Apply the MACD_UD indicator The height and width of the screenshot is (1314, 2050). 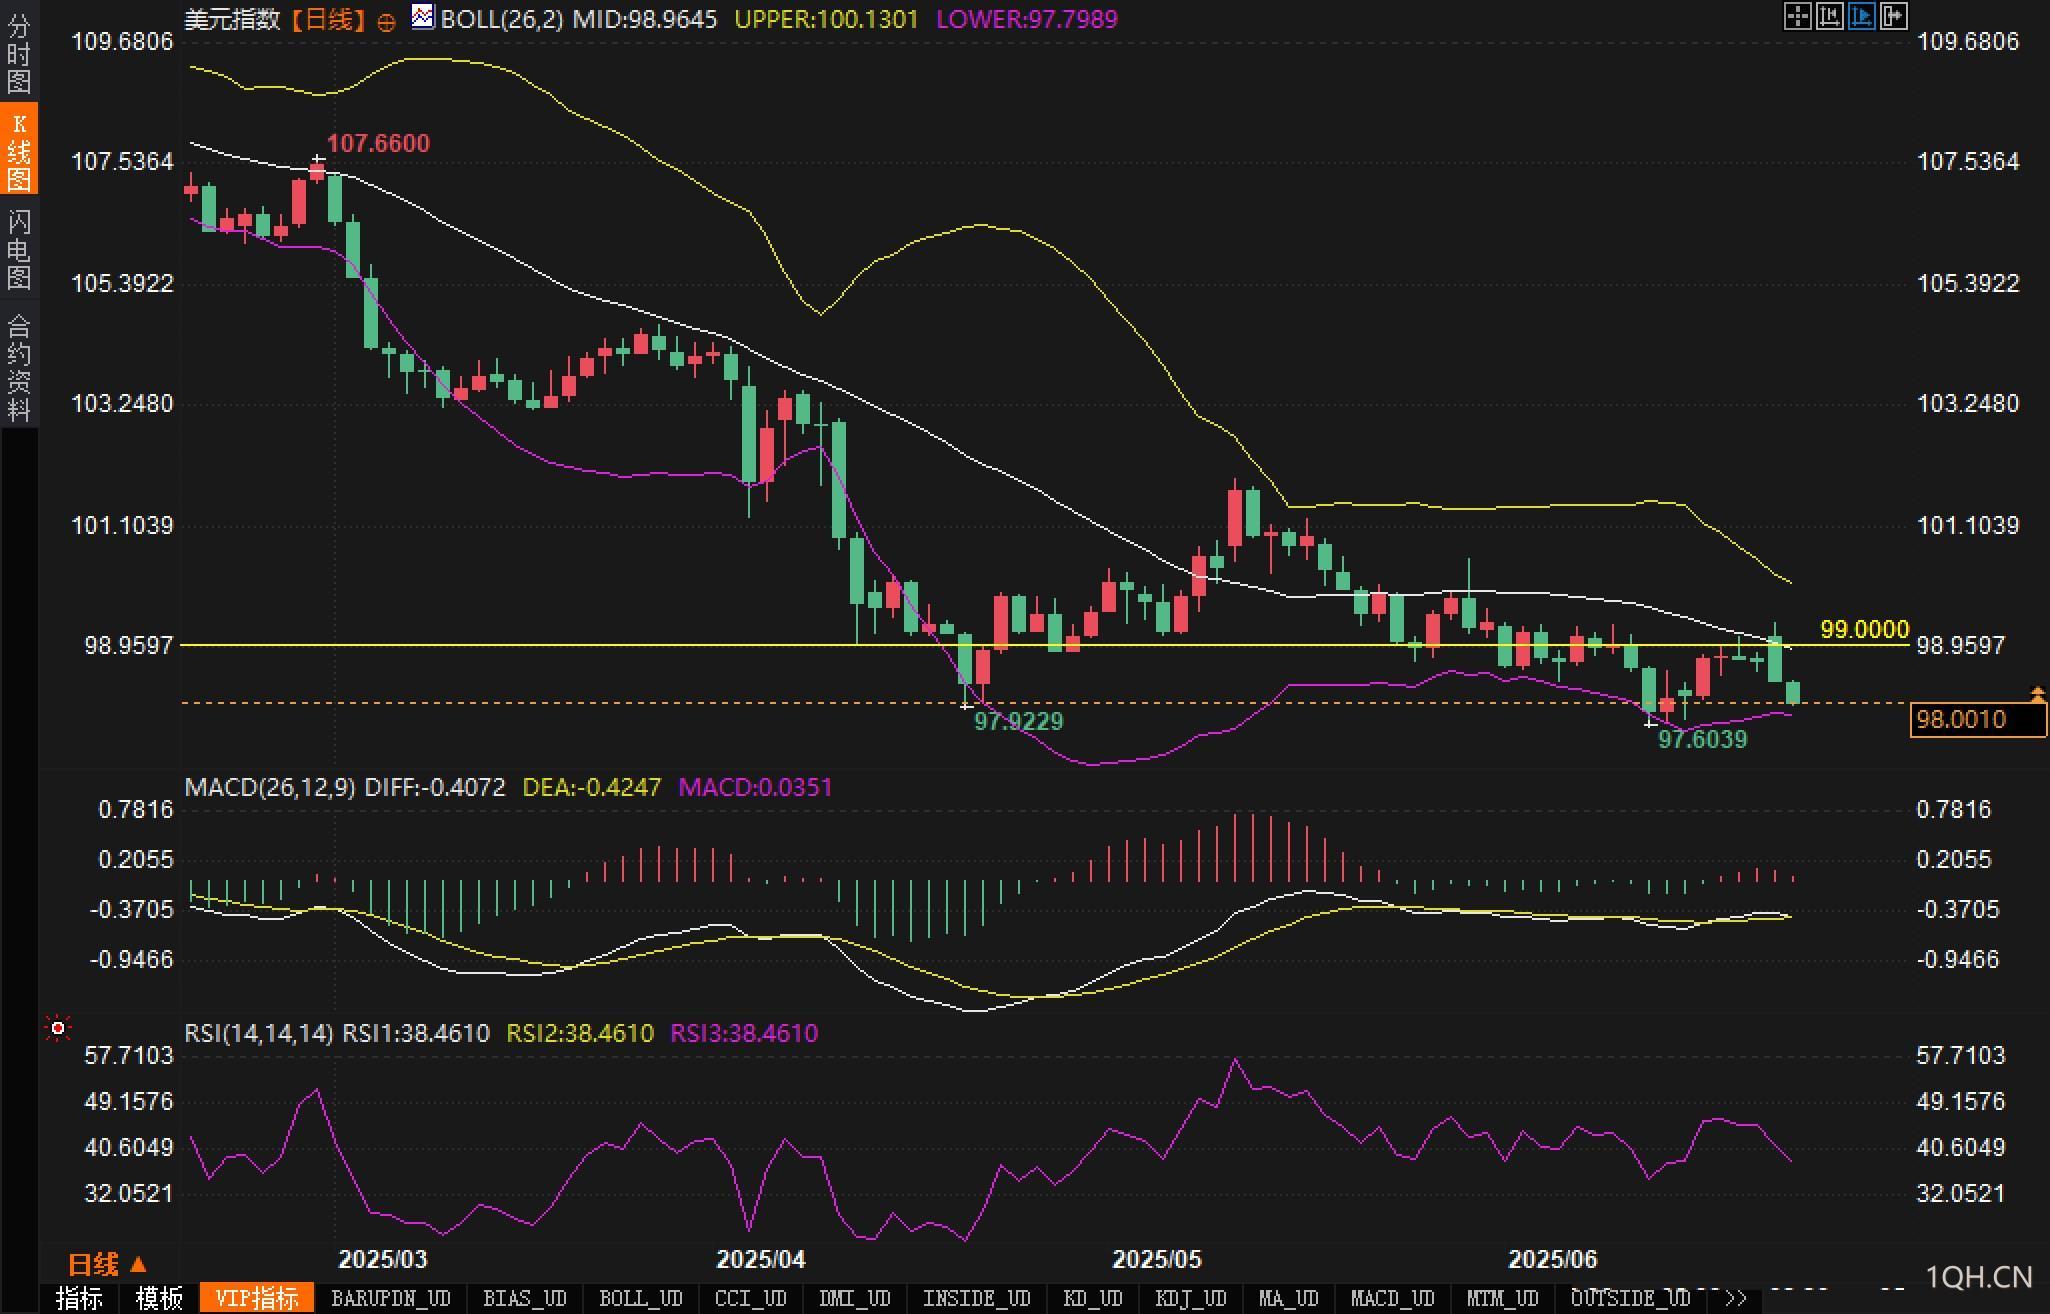click(1392, 1298)
